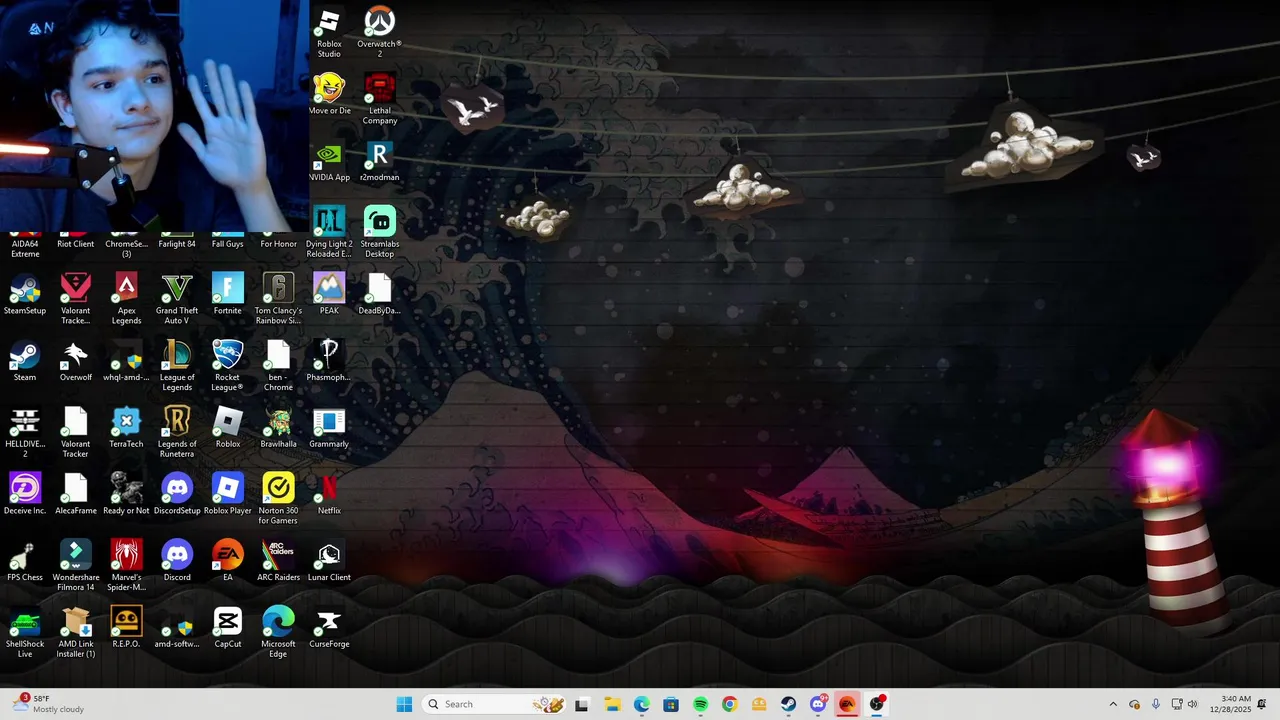Open the weather widget showing 58°F
Viewport: 1280px width, 720px height.
[x=50, y=704]
